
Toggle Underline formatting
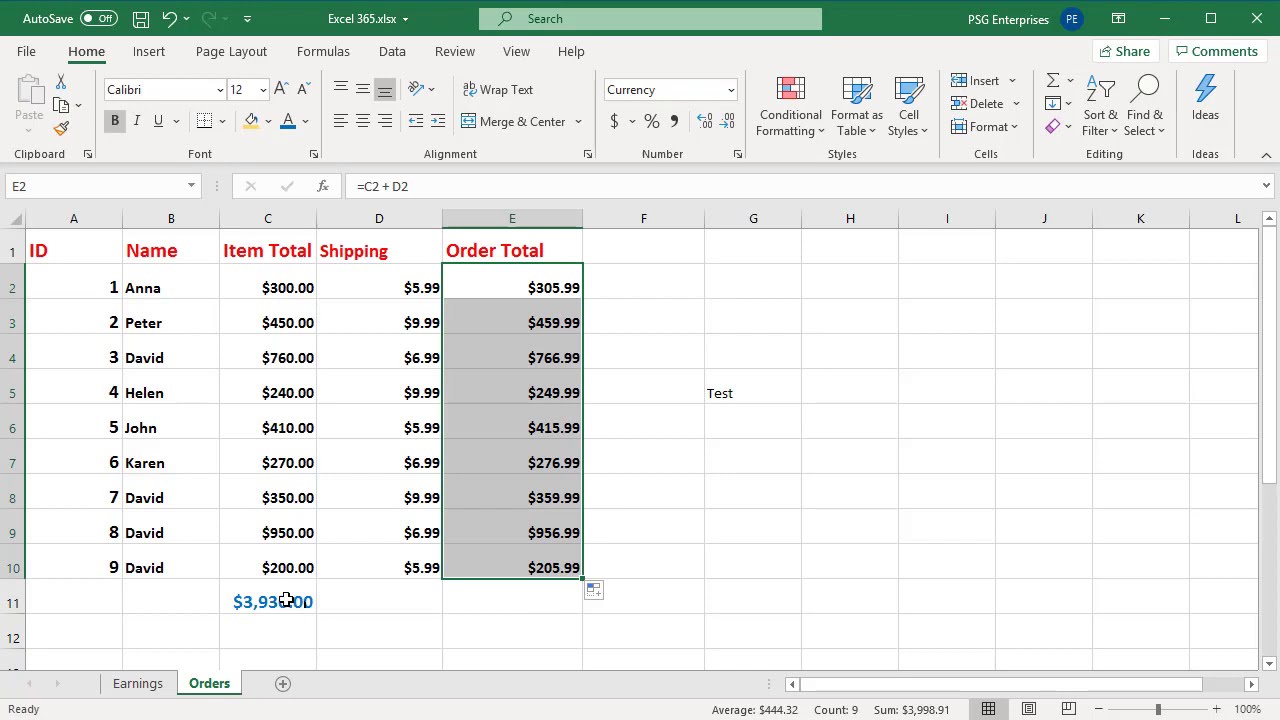coord(158,121)
